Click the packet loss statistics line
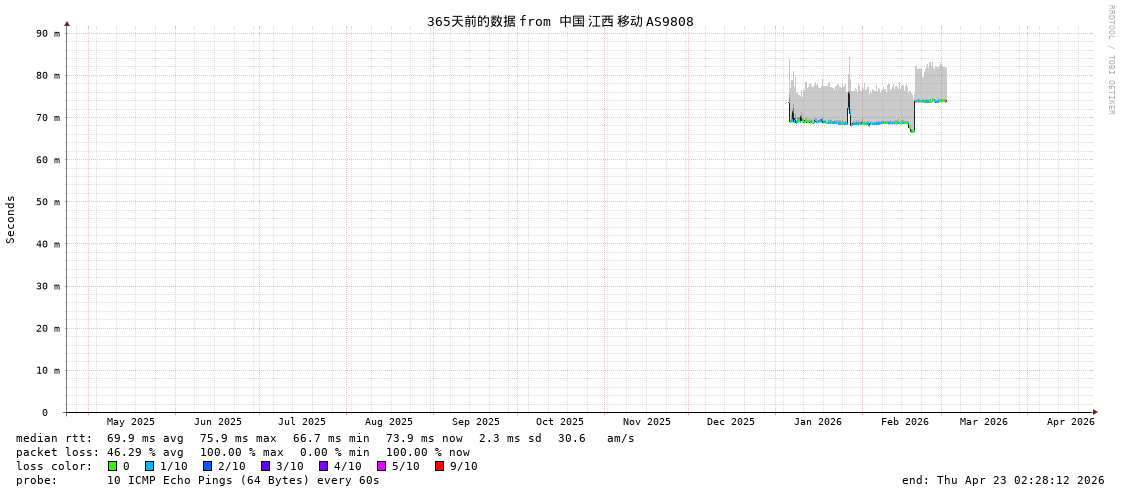The width and height of the screenshot is (1121, 494). pos(243,452)
